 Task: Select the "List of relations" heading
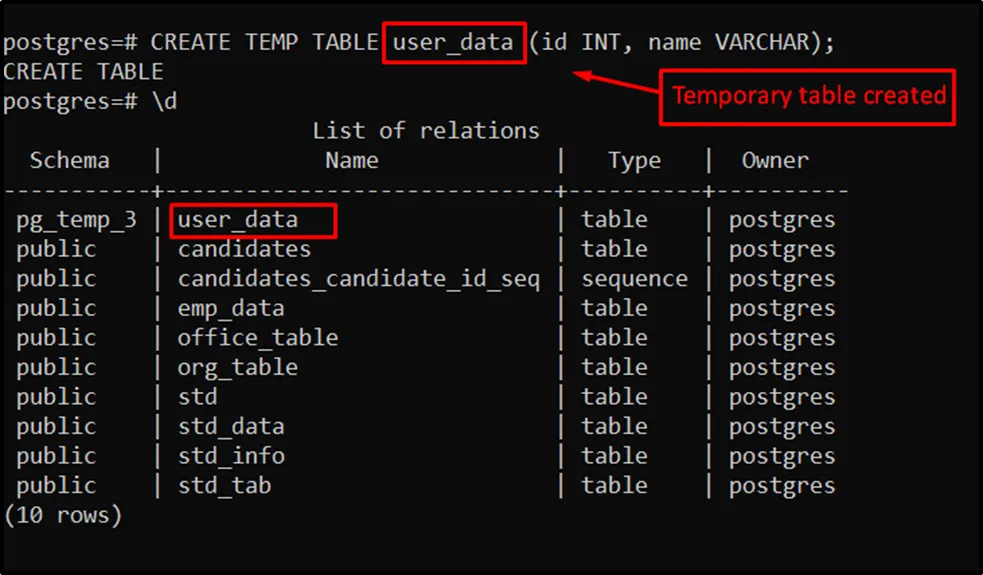coord(425,131)
